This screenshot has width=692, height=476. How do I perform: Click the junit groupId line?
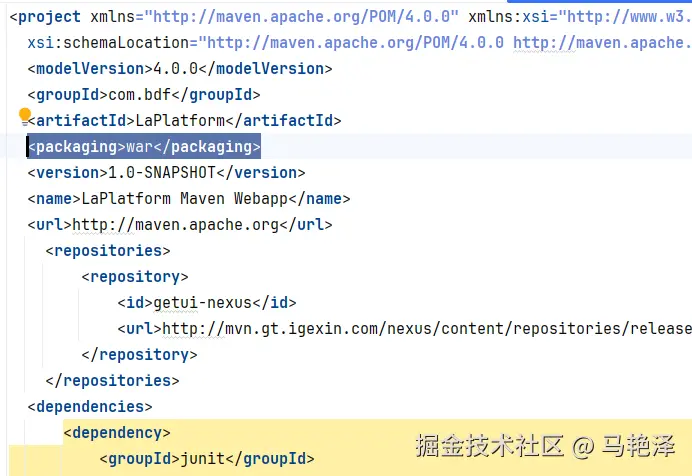(207, 459)
